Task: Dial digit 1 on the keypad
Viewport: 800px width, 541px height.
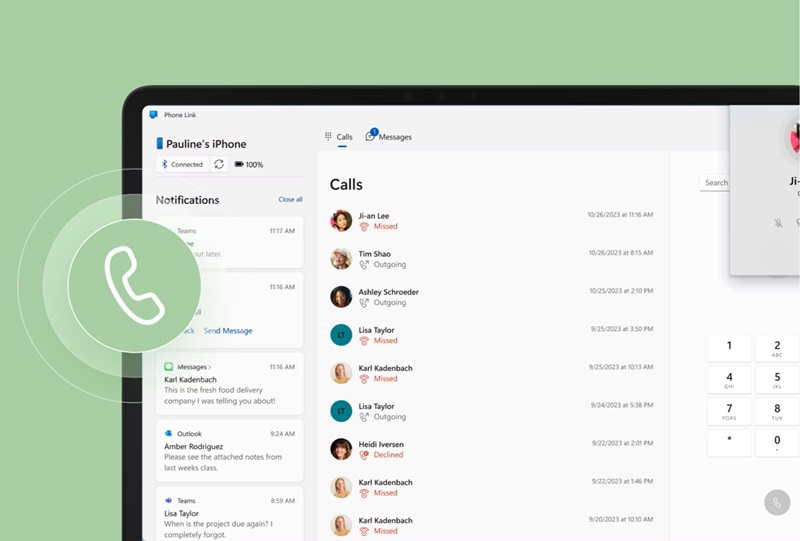Action: pos(729,348)
